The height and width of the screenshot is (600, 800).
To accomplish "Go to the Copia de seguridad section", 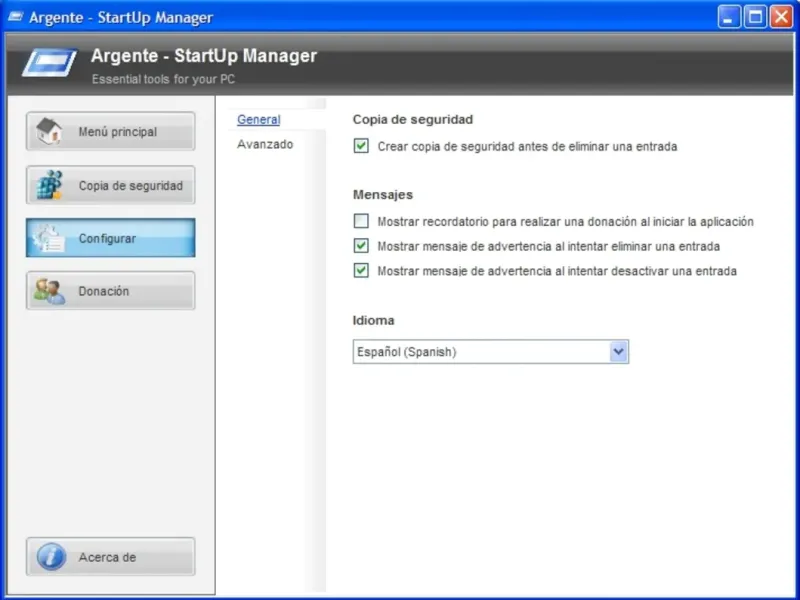I will point(110,185).
